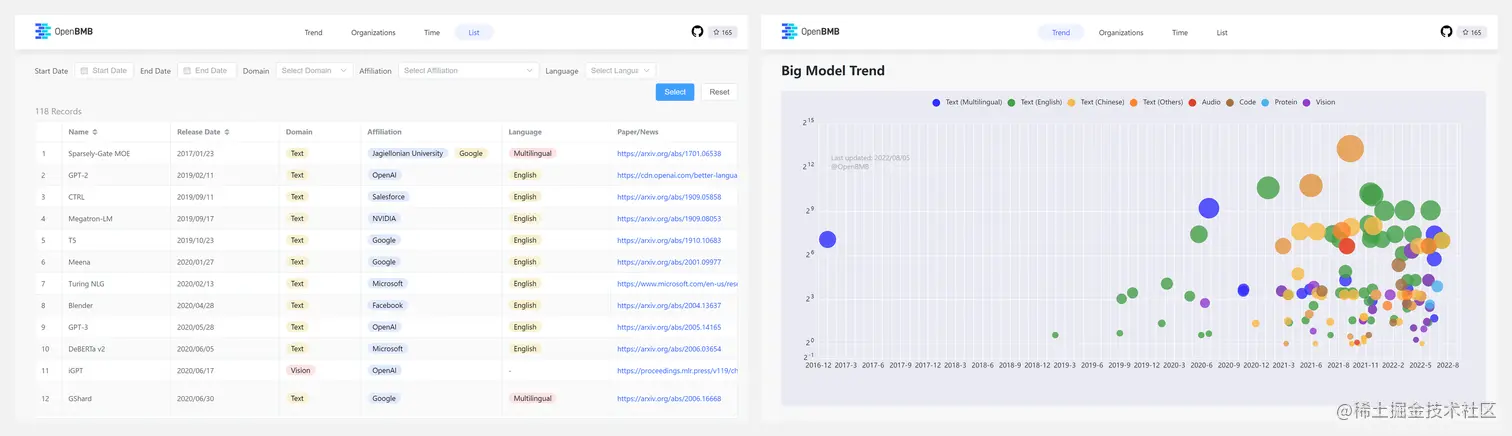Open the cdn.openai.com link for GPT-2
This screenshot has height=436, width=1512.
677,175
